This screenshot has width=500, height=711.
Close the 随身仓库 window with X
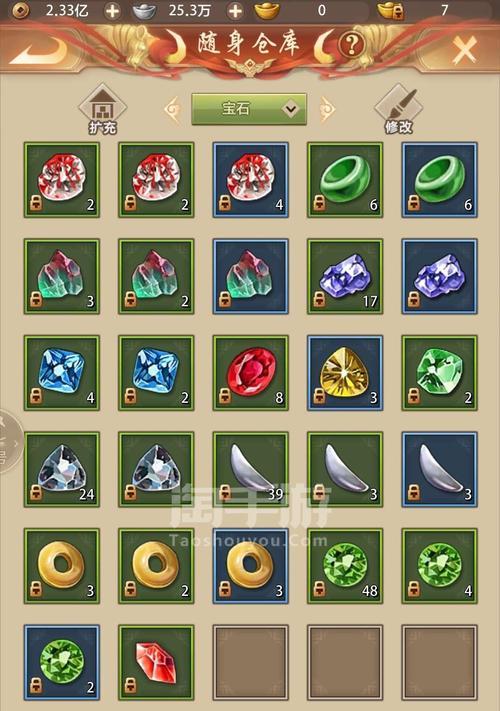pos(464,49)
